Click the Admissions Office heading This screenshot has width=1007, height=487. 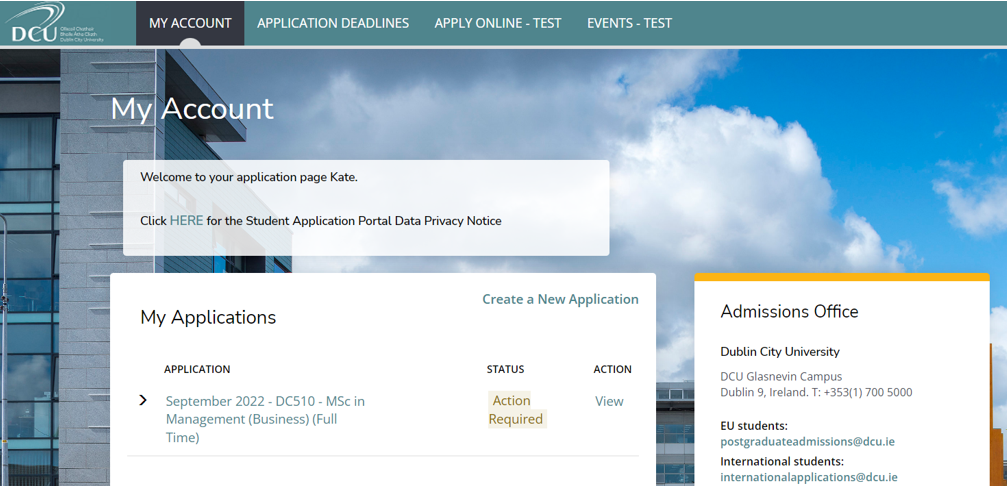(x=789, y=311)
